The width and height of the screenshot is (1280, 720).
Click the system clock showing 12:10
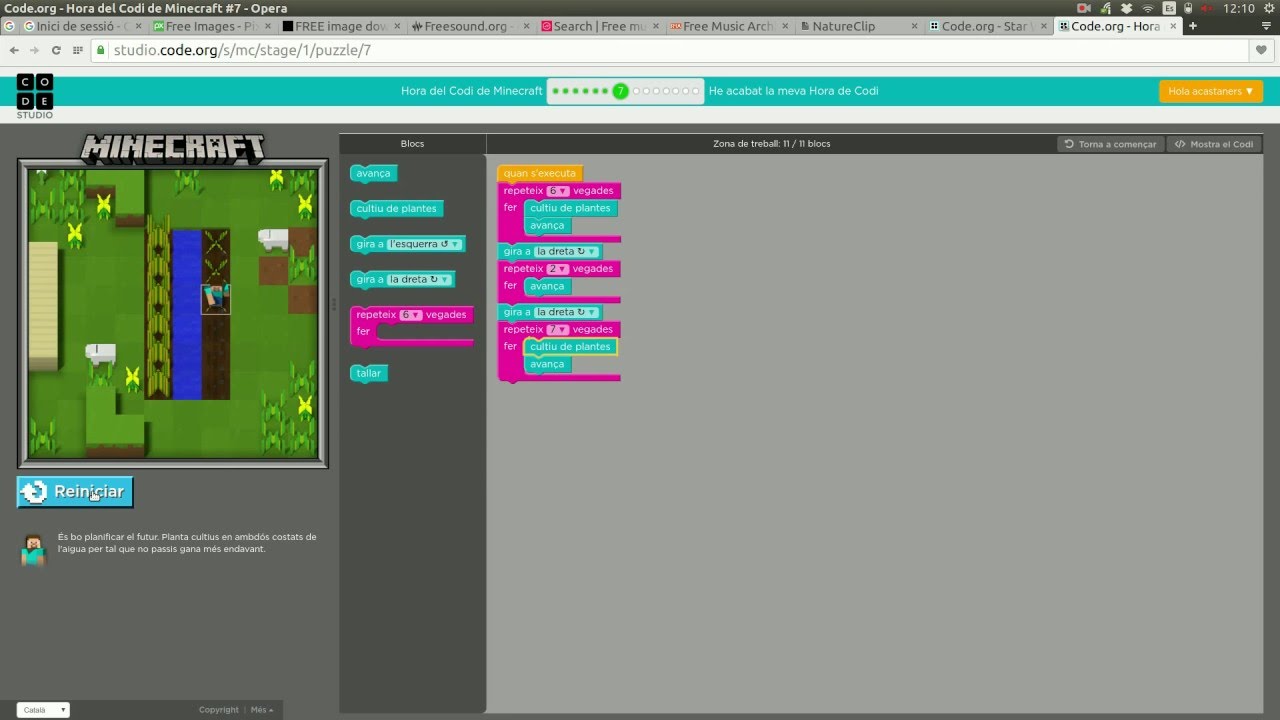[1238, 8]
